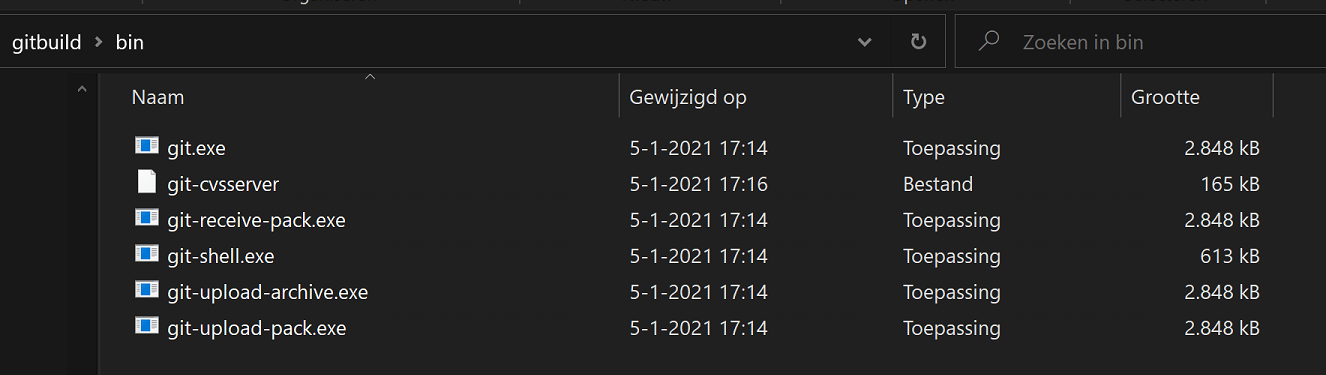Select the git-shell.exe application icon

[147, 254]
